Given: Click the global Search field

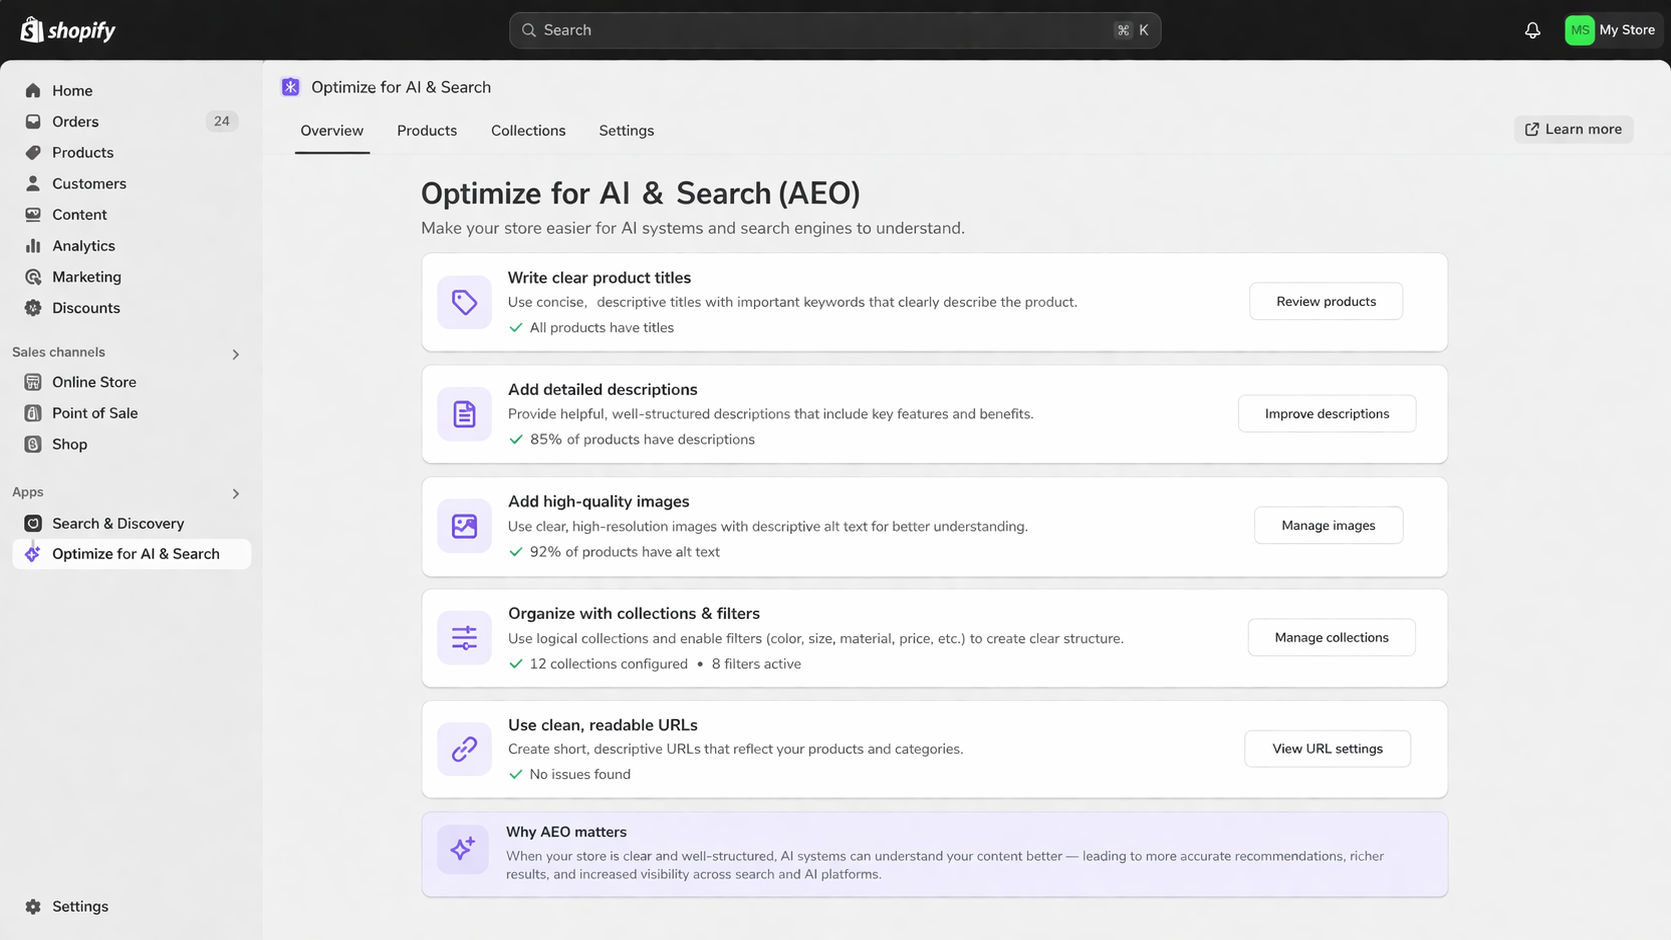Looking at the screenshot, I should 834,29.
